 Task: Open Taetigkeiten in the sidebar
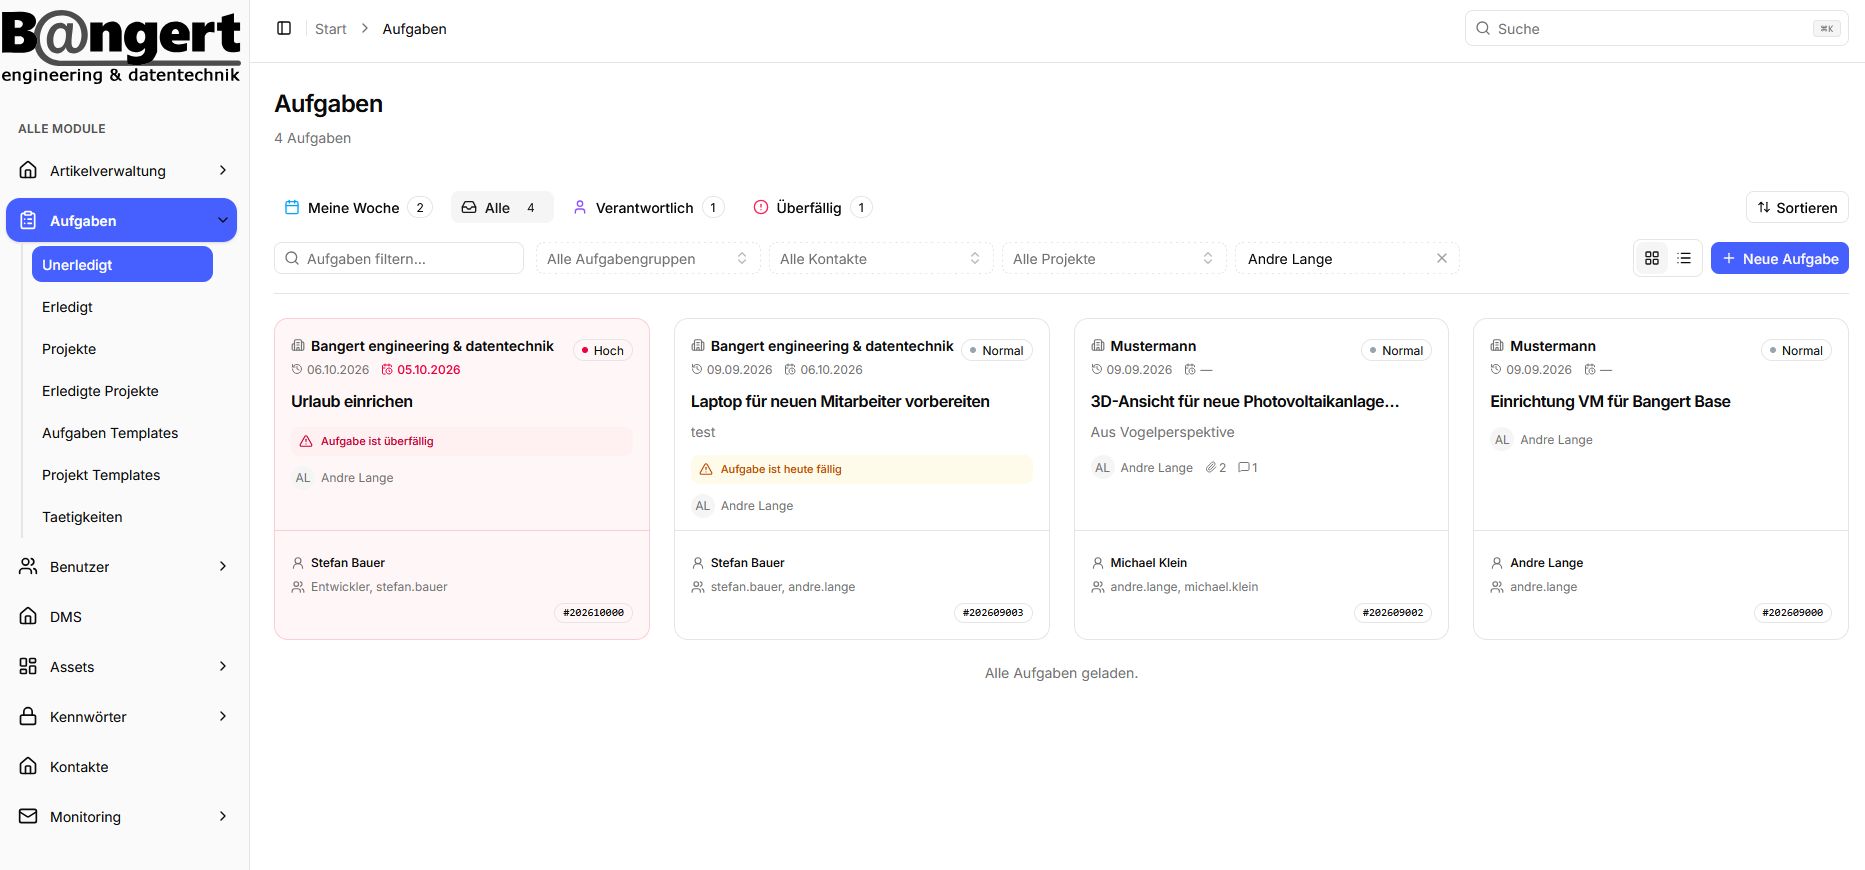[x=82, y=517]
